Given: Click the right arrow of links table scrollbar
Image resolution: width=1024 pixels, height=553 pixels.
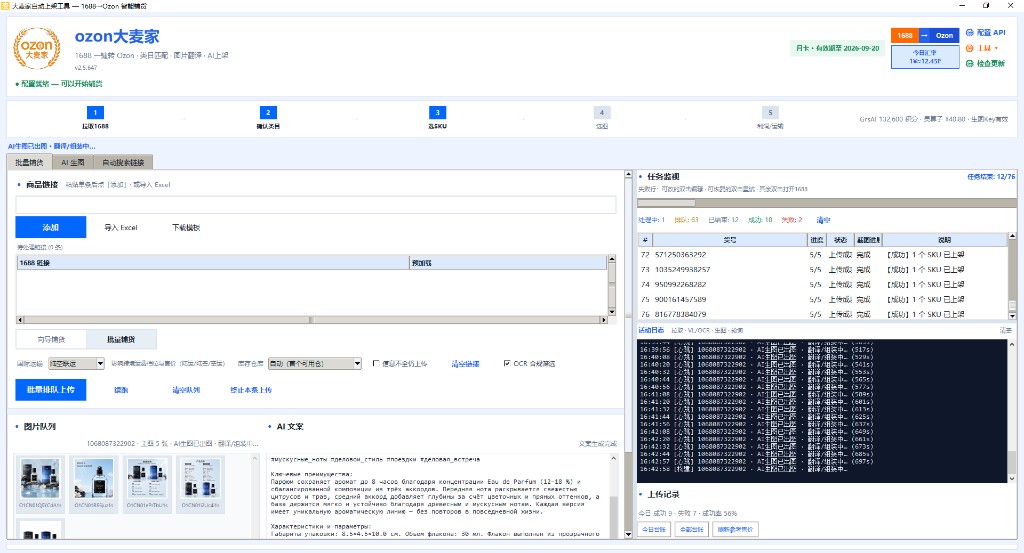Looking at the screenshot, I should pos(603,320).
